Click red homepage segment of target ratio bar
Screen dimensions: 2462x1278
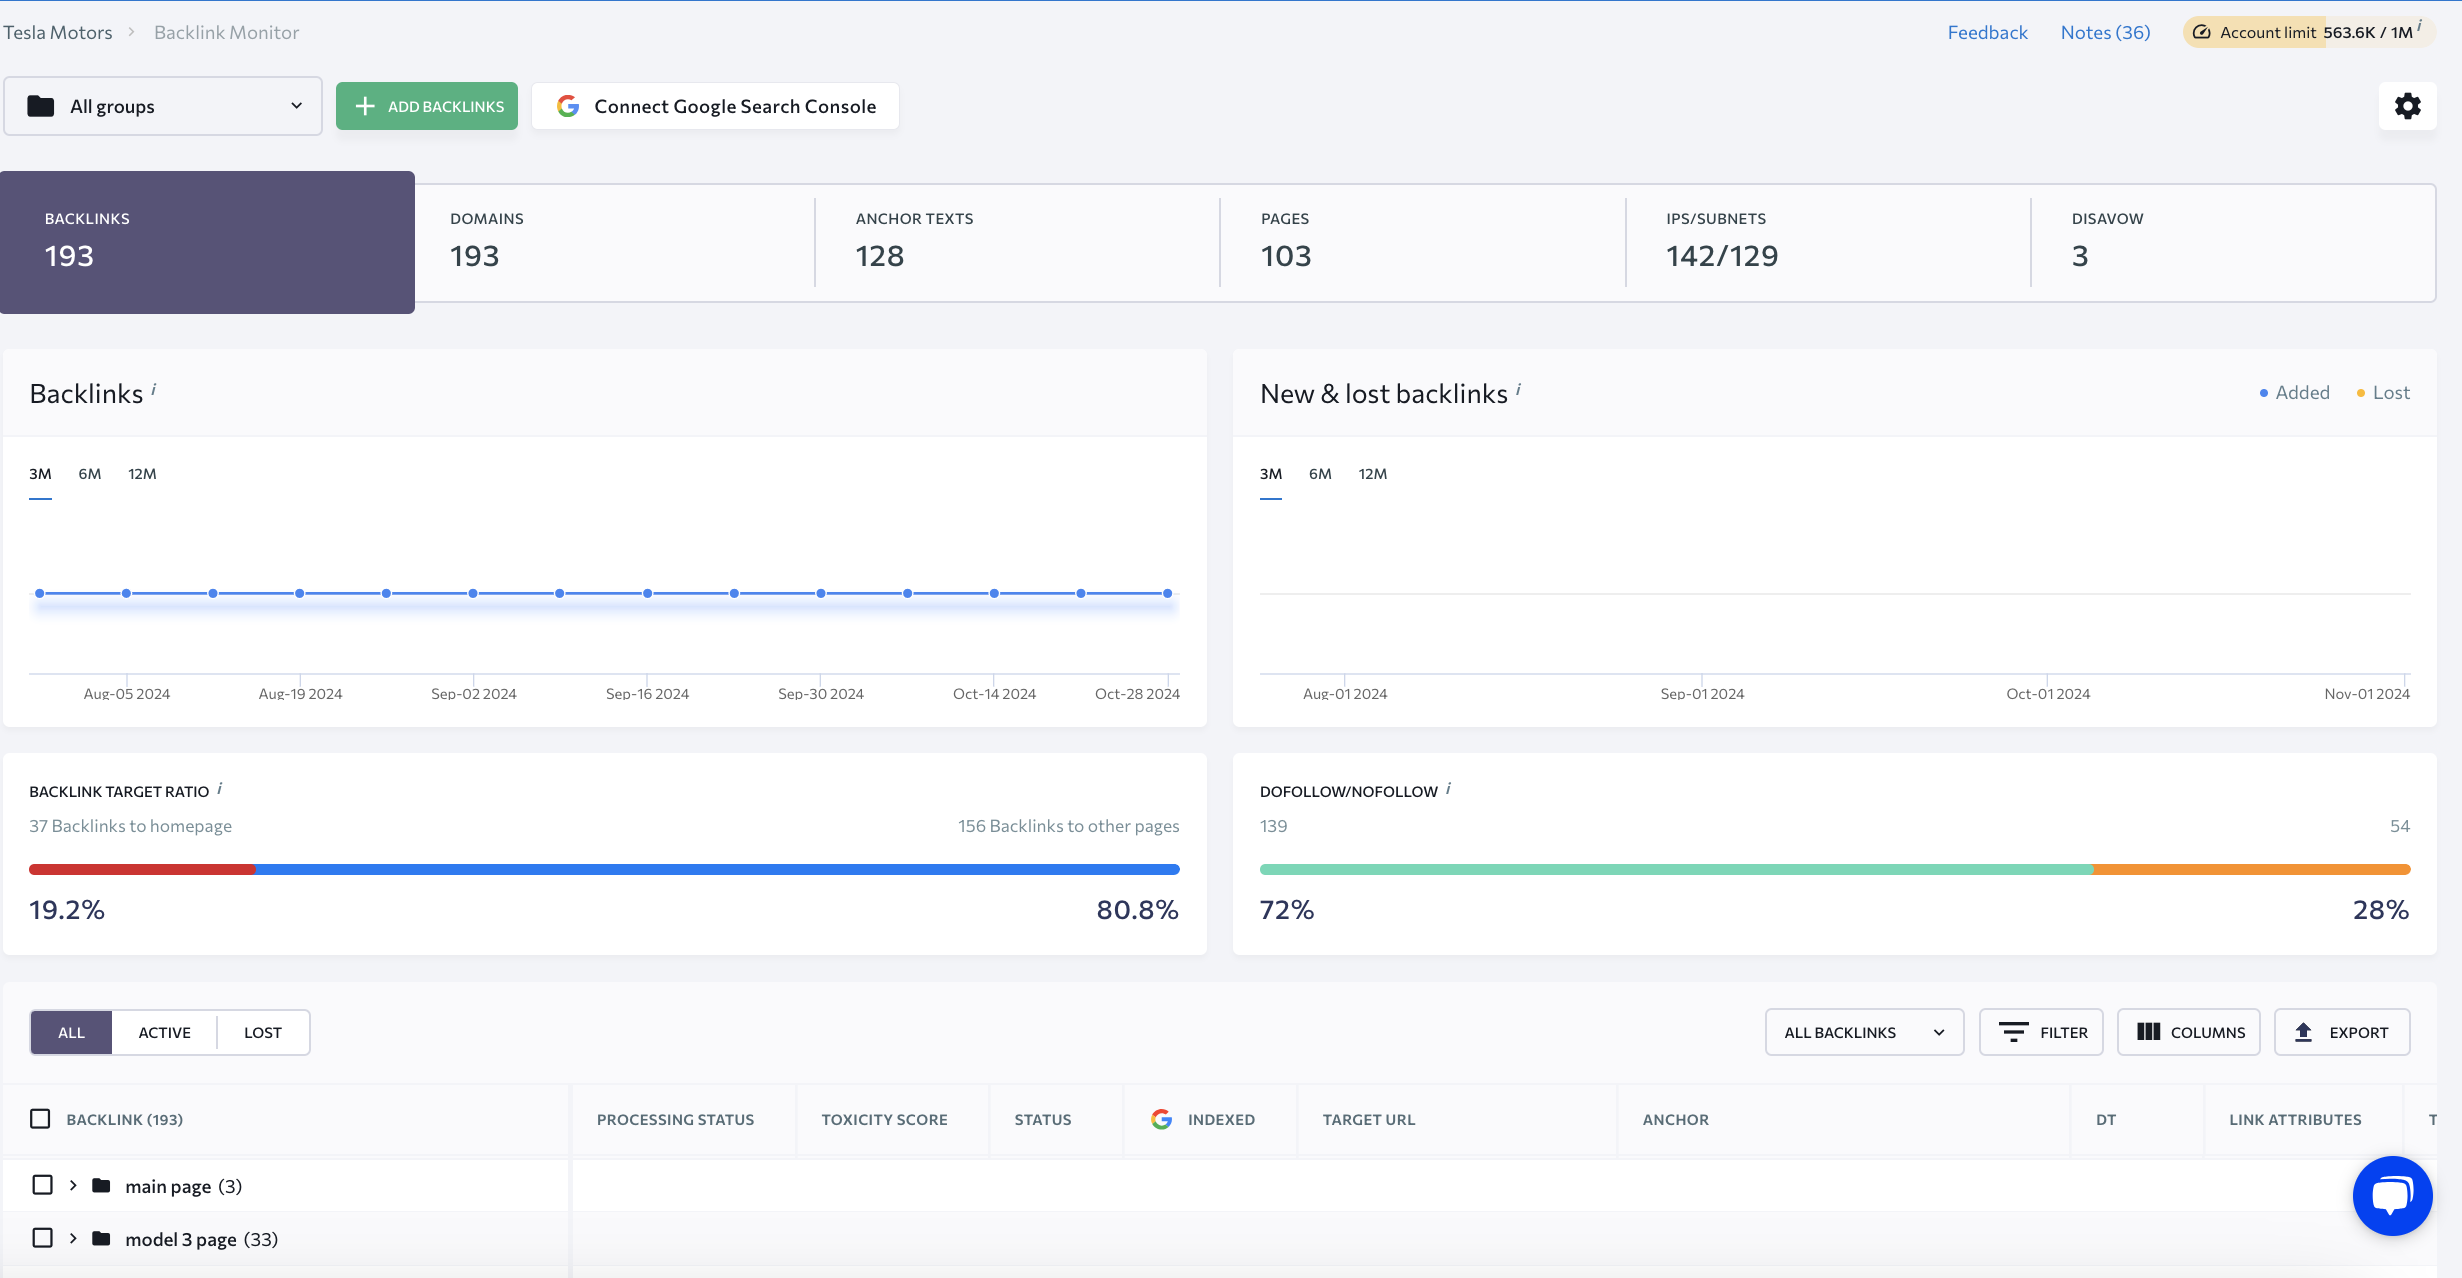(142, 869)
